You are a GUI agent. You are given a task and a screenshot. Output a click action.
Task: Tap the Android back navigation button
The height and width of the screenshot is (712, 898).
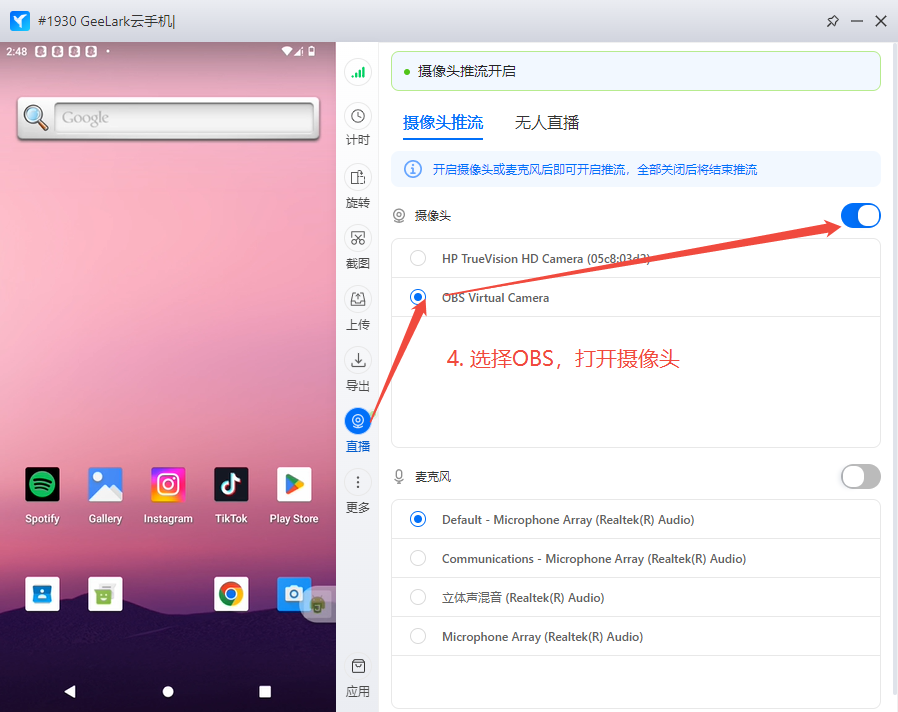(70, 691)
